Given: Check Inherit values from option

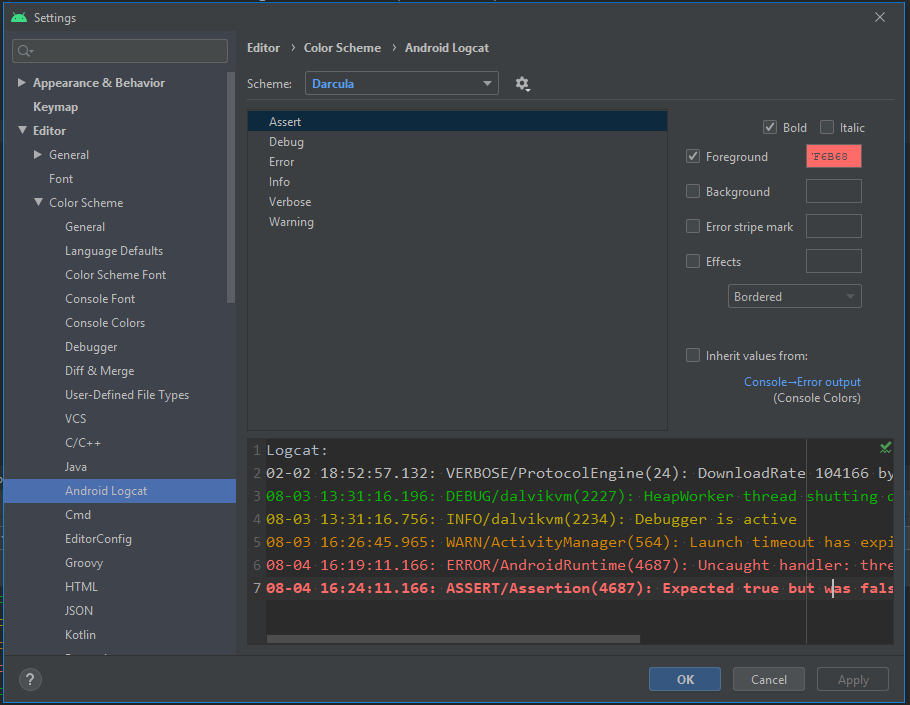Looking at the screenshot, I should coord(692,355).
